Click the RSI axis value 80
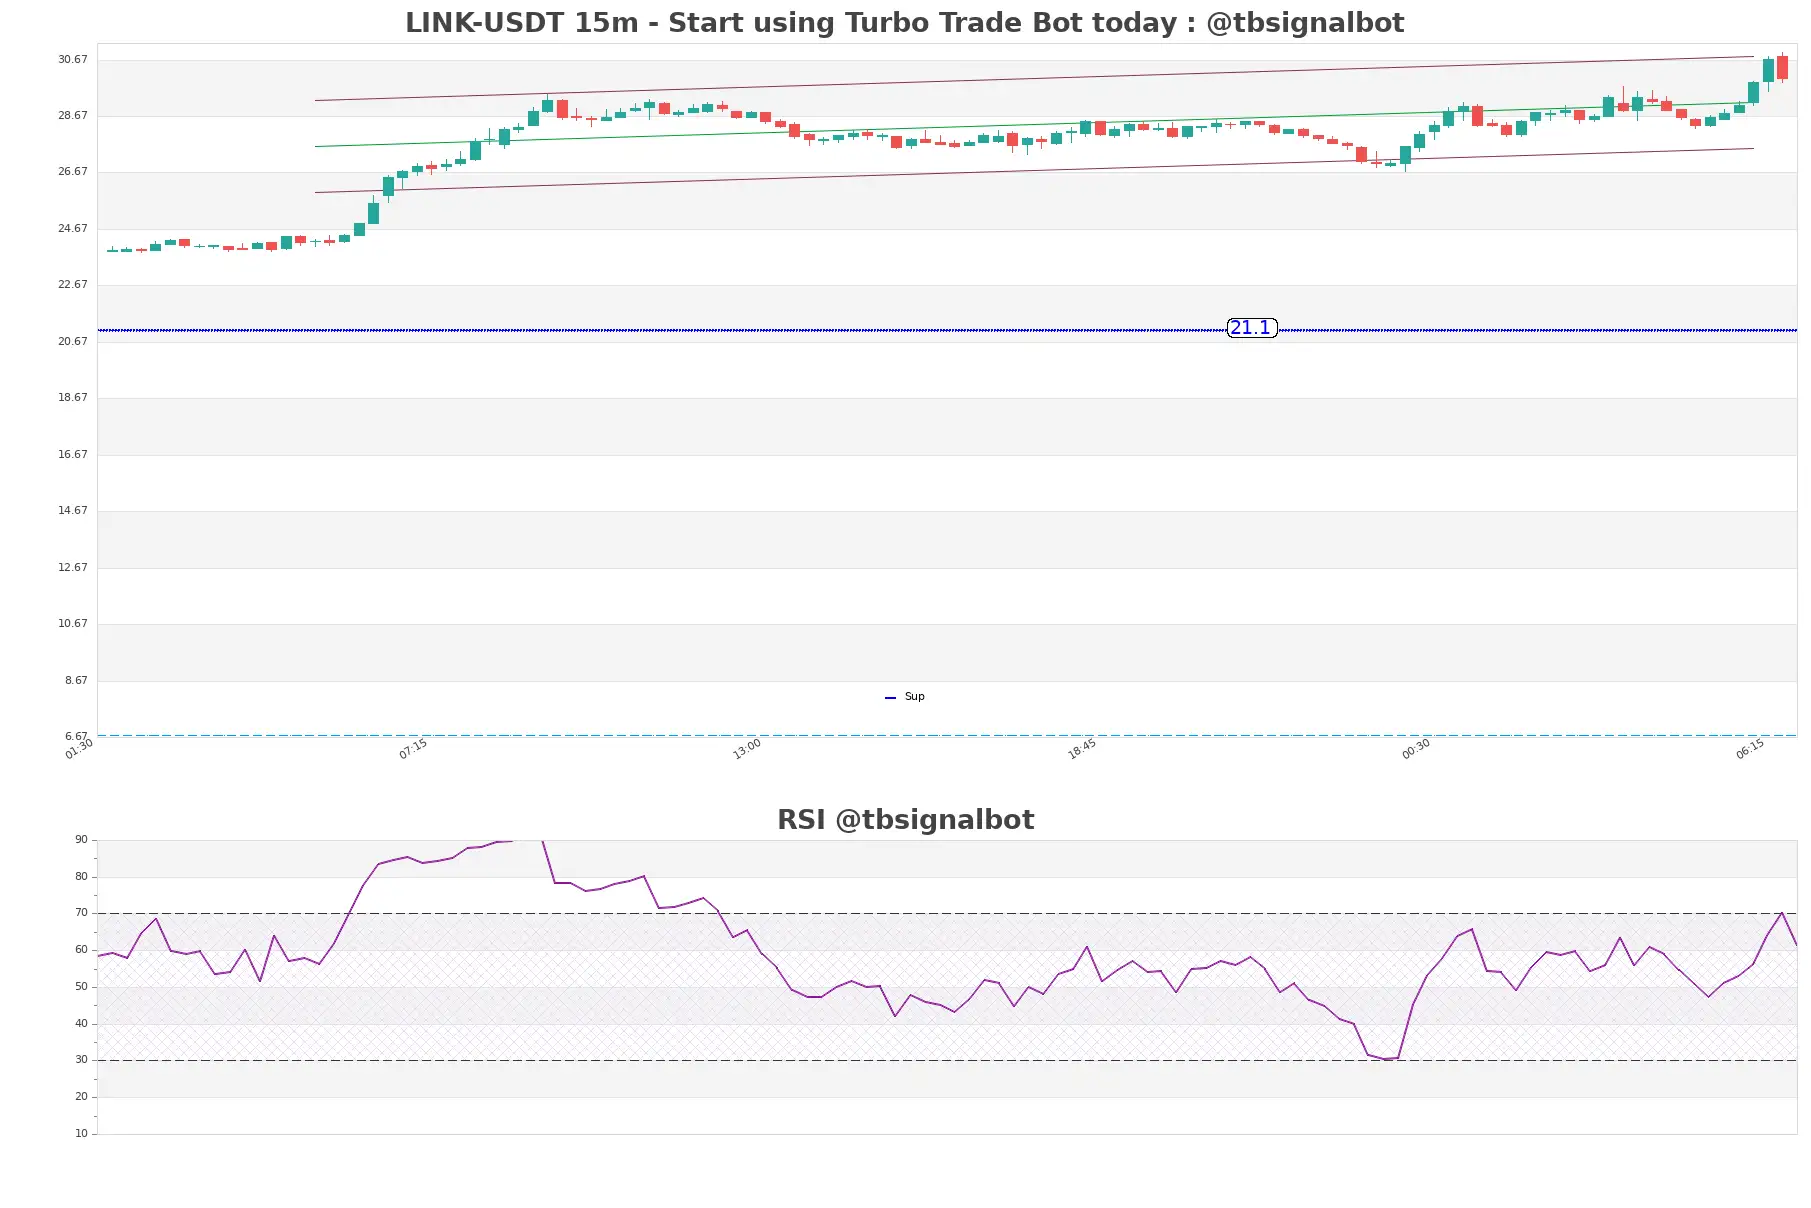This screenshot has height=1208, width=1811. click(81, 877)
